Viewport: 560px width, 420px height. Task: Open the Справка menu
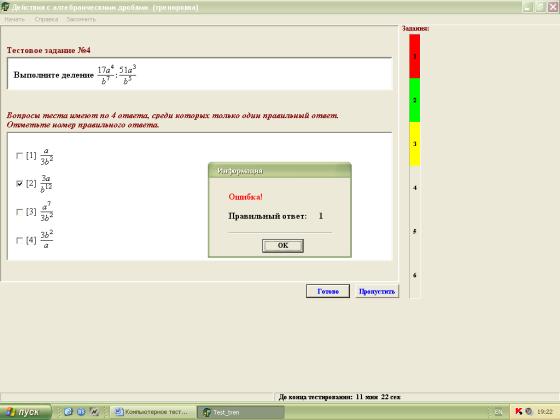tap(46, 19)
